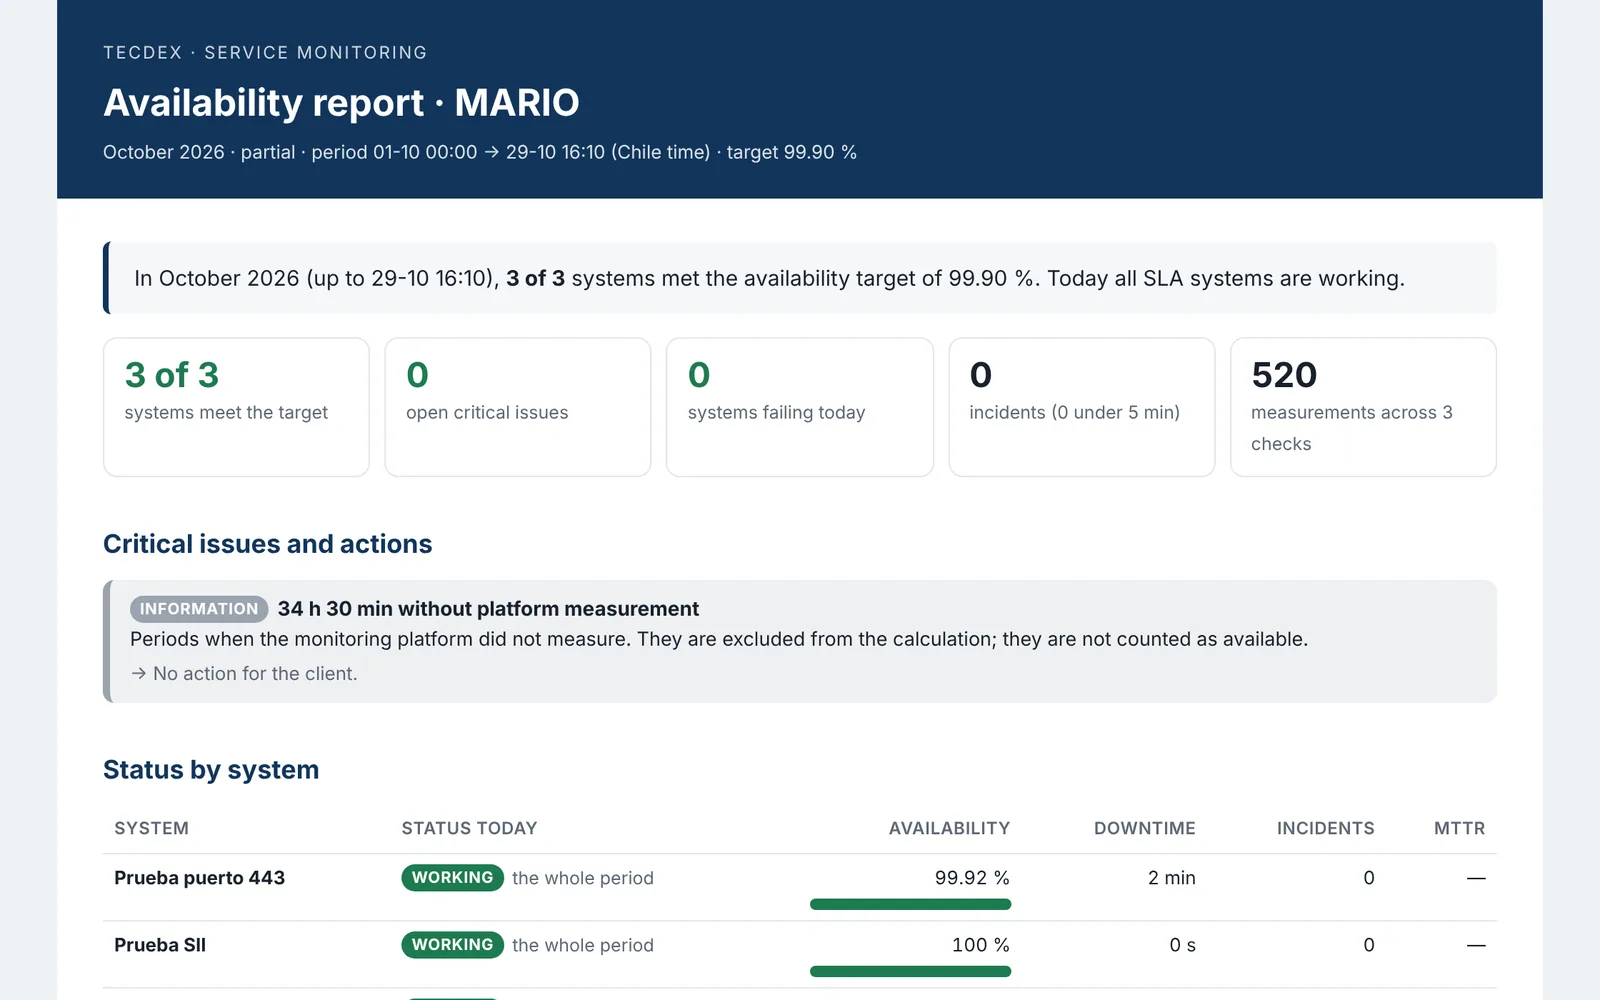Viewport: 1600px width, 1000px height.
Task: Click the incidents count for Prueba puerto 443
Action: (x=1369, y=878)
